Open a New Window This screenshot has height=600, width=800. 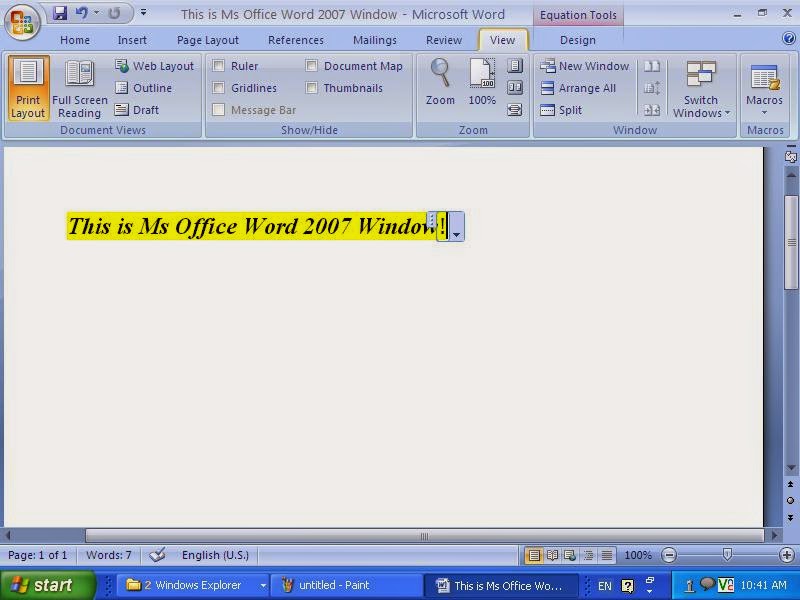click(x=585, y=66)
